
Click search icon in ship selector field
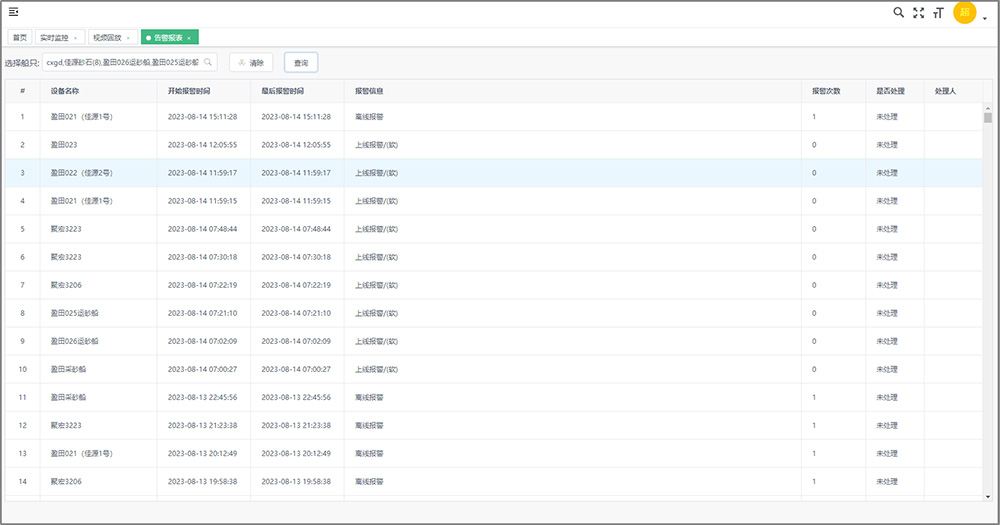(x=208, y=62)
